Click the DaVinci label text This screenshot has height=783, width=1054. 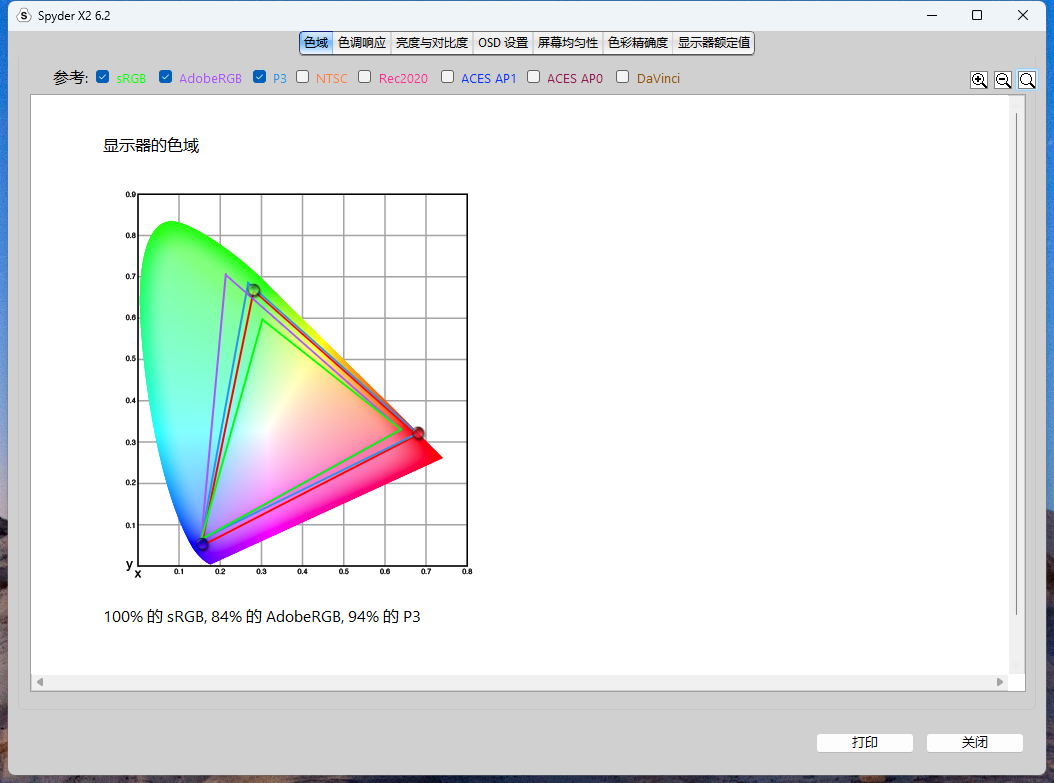658,79
